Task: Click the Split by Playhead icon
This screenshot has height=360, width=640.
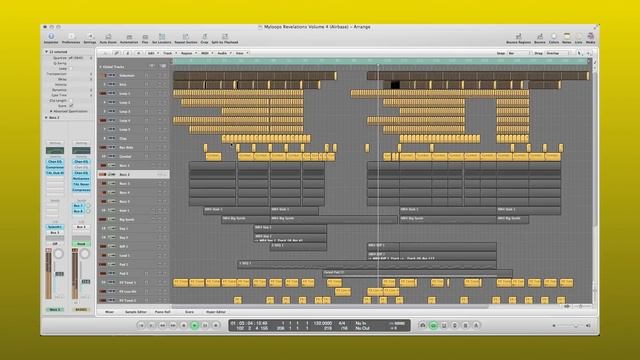Action: [224, 37]
